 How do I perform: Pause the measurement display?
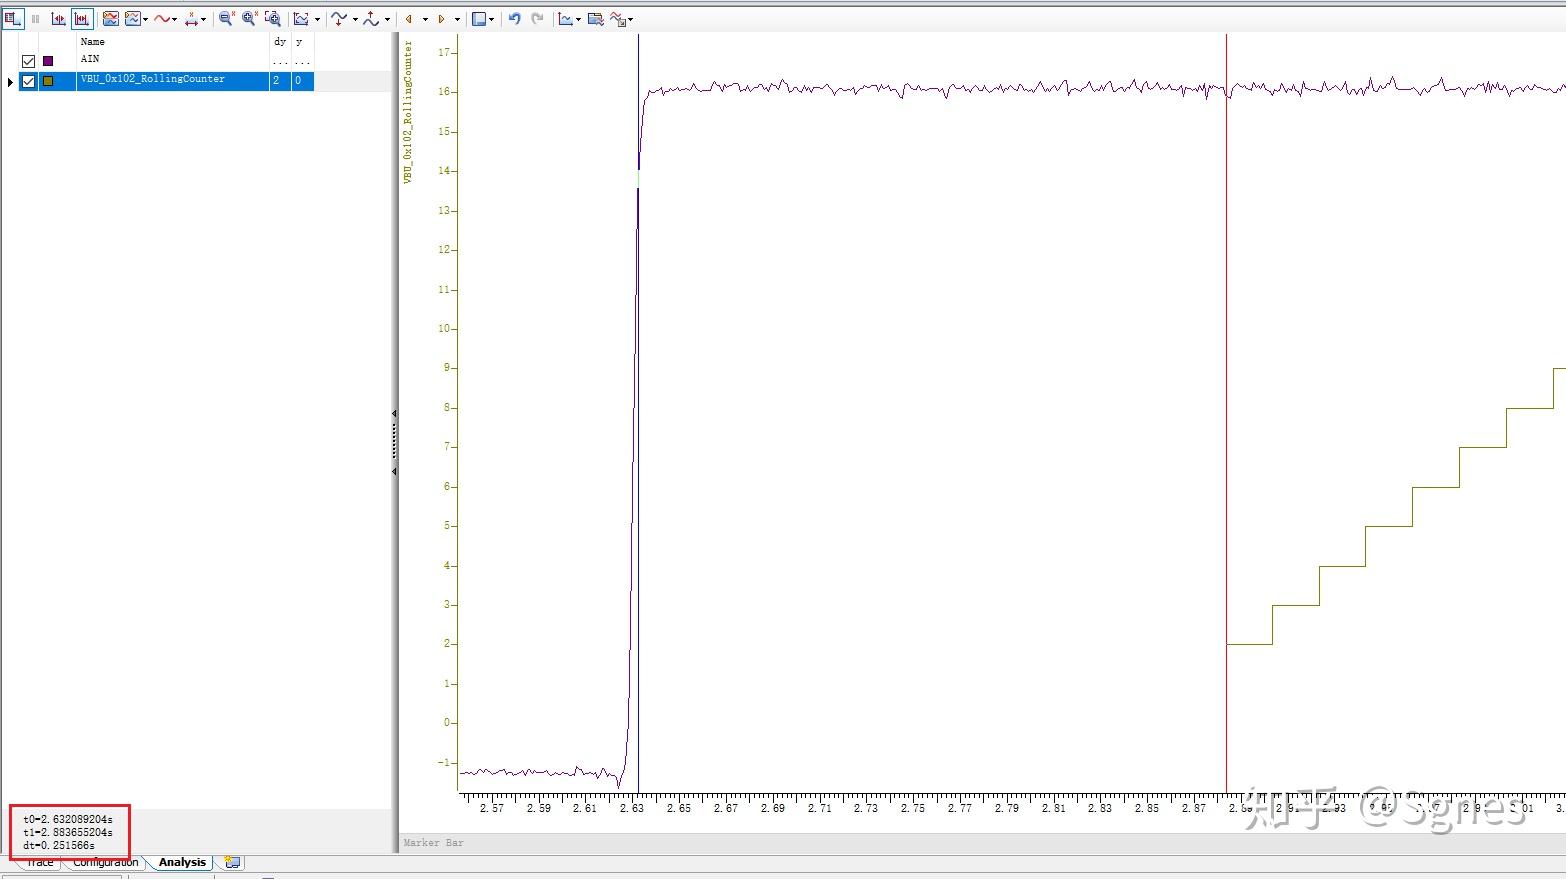(35, 18)
